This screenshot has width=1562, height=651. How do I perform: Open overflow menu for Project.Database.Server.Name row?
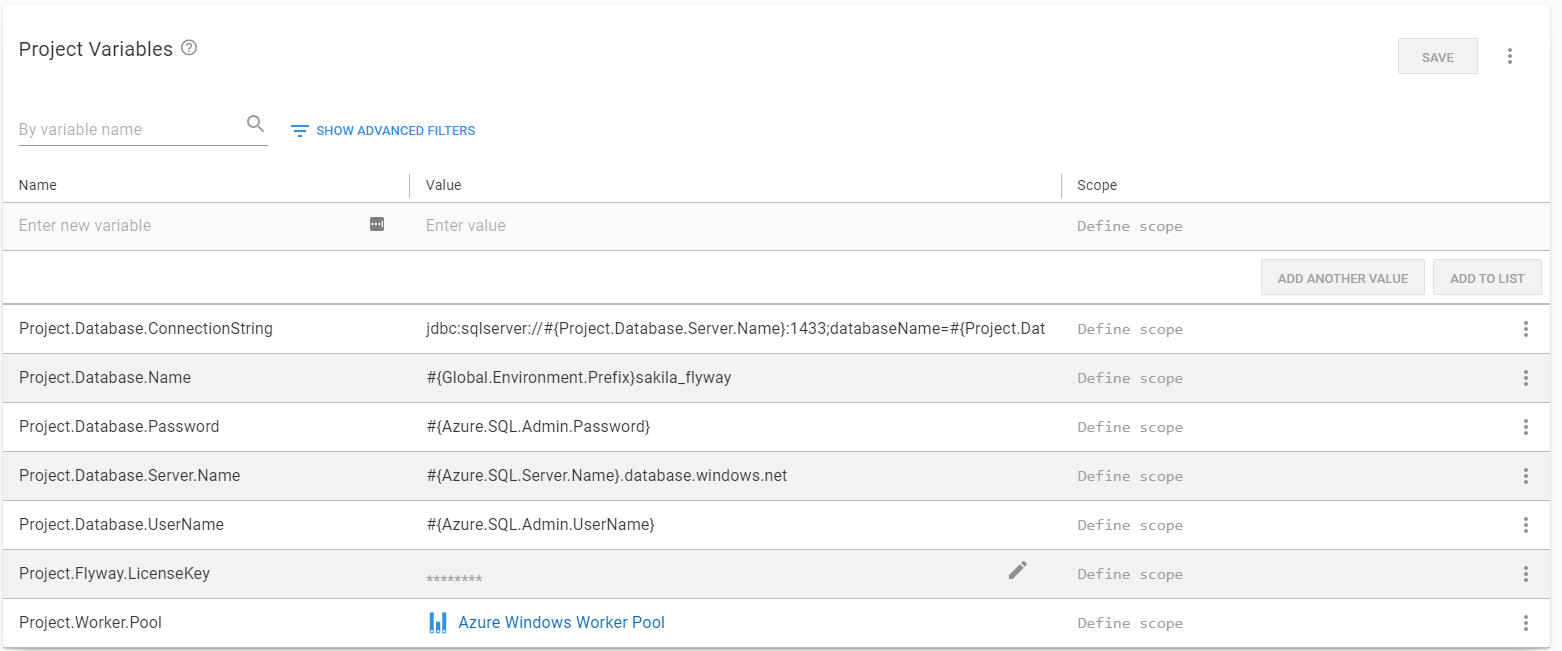tap(1526, 476)
